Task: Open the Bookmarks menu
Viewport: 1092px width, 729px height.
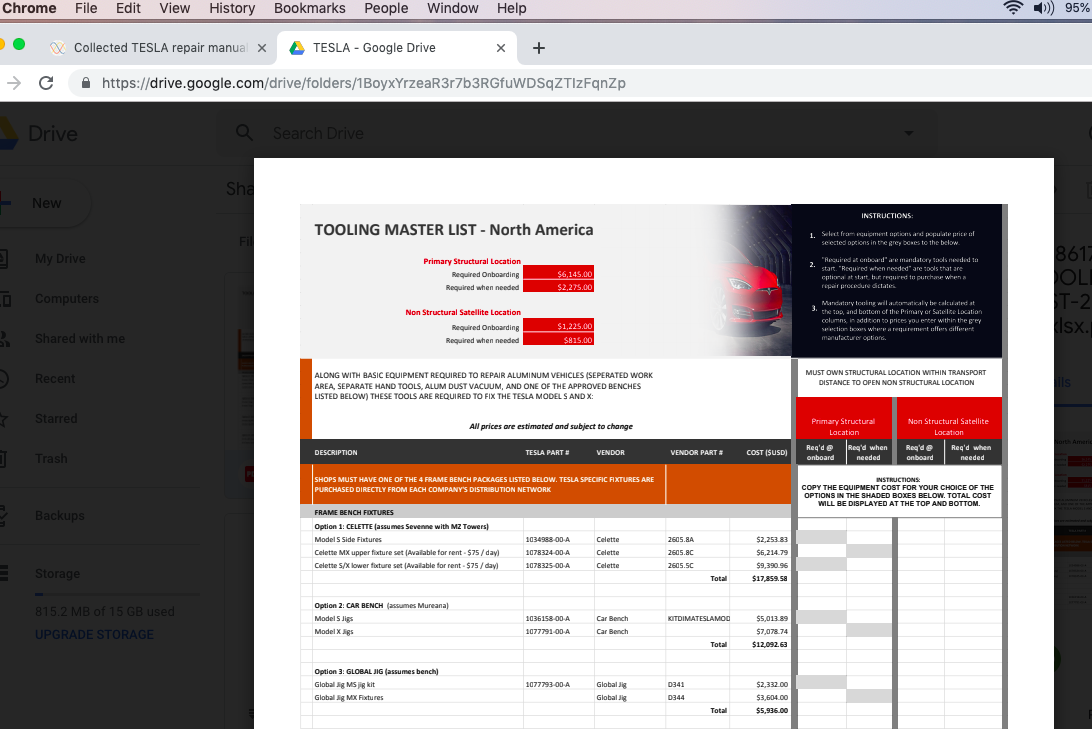Action: click(x=310, y=8)
